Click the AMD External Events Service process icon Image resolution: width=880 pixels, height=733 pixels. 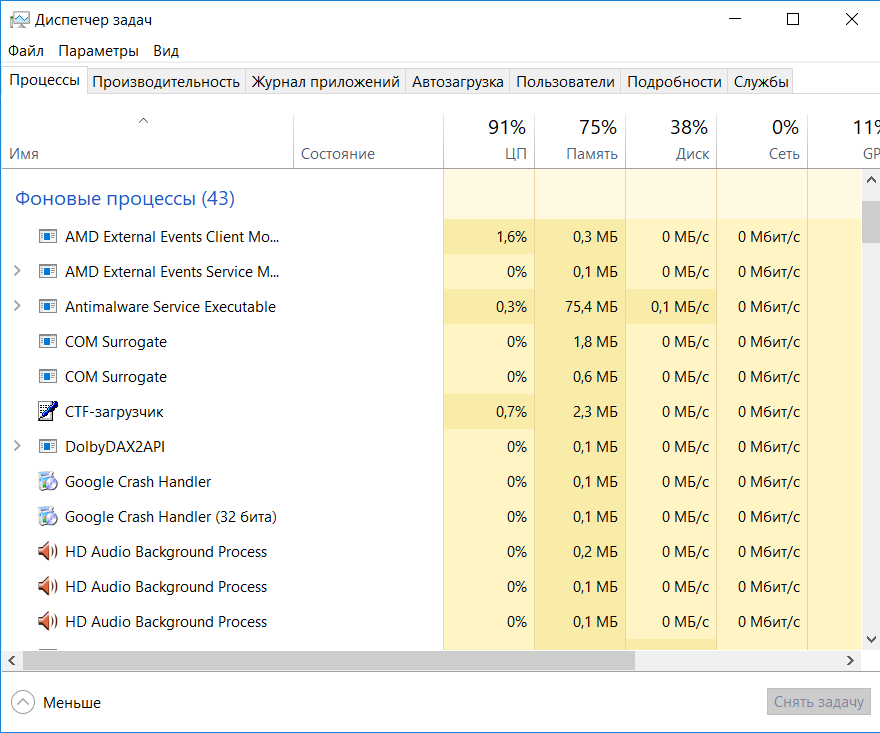[48, 272]
